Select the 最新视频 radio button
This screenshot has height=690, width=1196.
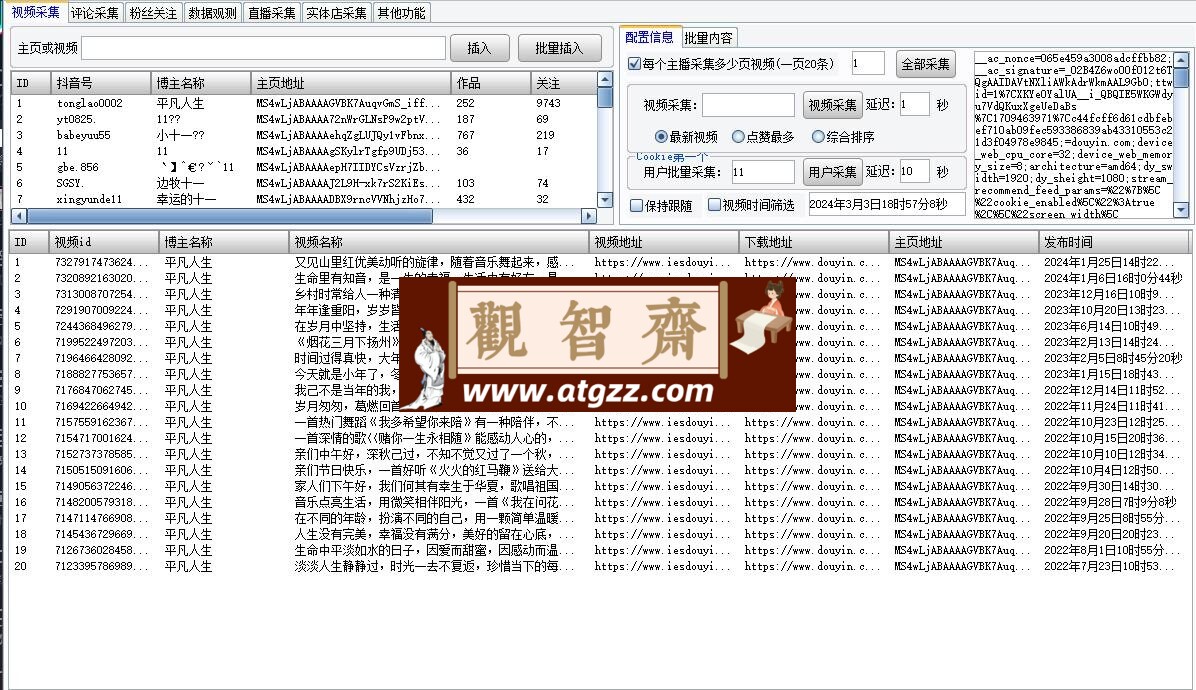click(x=661, y=136)
